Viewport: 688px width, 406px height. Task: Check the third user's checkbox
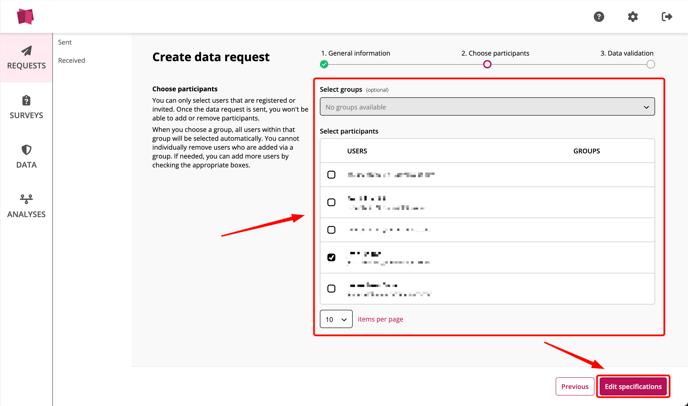(331, 230)
